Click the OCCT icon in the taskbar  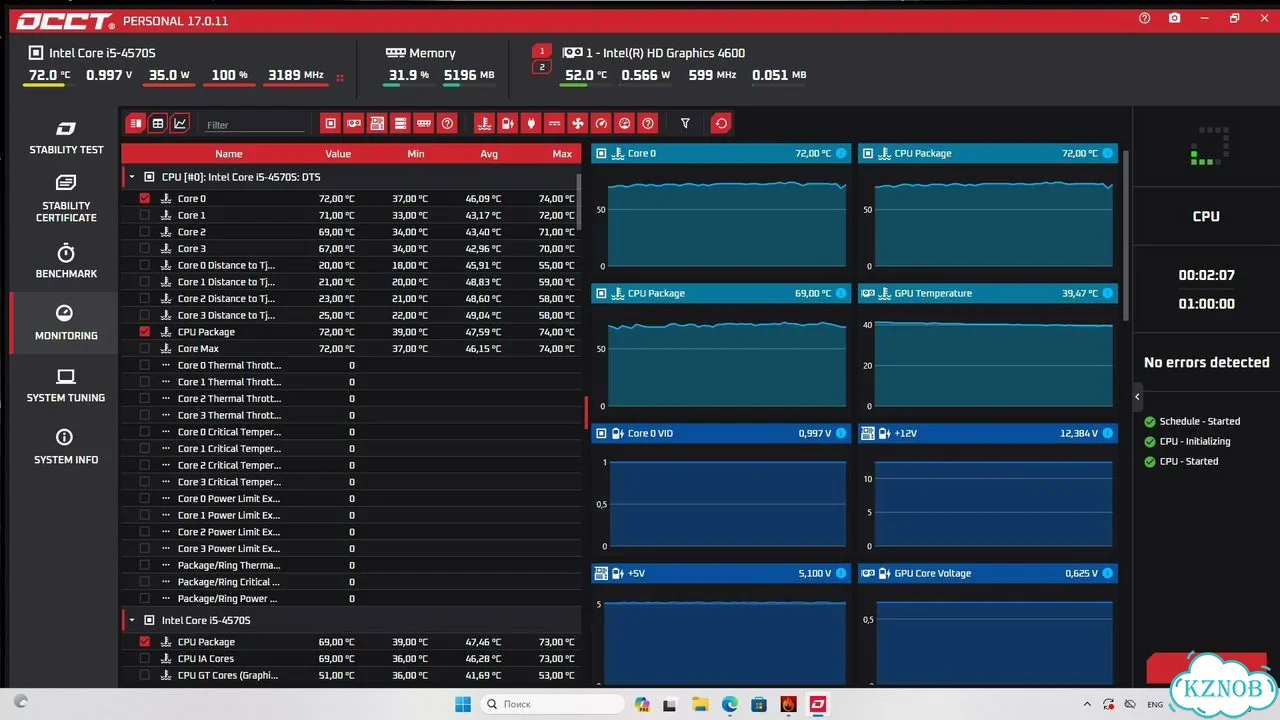(818, 704)
